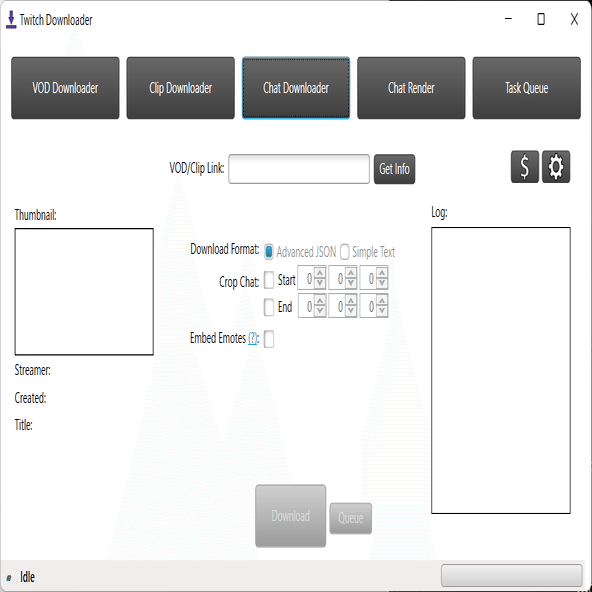This screenshot has height=592, width=592.
Task: Open the Task Queue tab
Action: tap(527, 88)
